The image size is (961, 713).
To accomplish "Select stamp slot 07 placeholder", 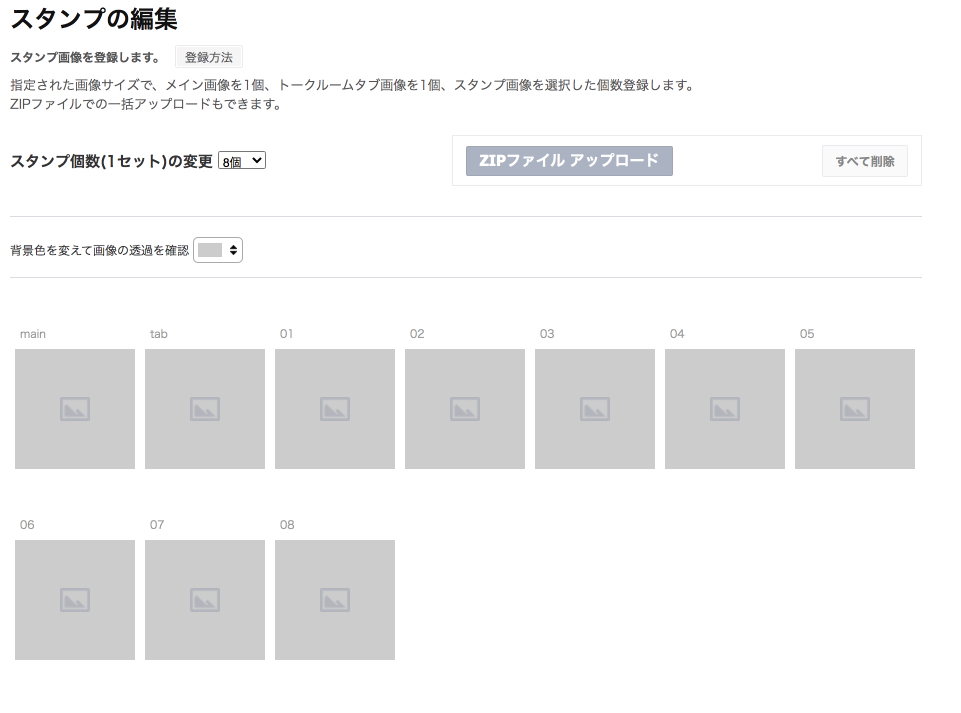I will [x=205, y=600].
